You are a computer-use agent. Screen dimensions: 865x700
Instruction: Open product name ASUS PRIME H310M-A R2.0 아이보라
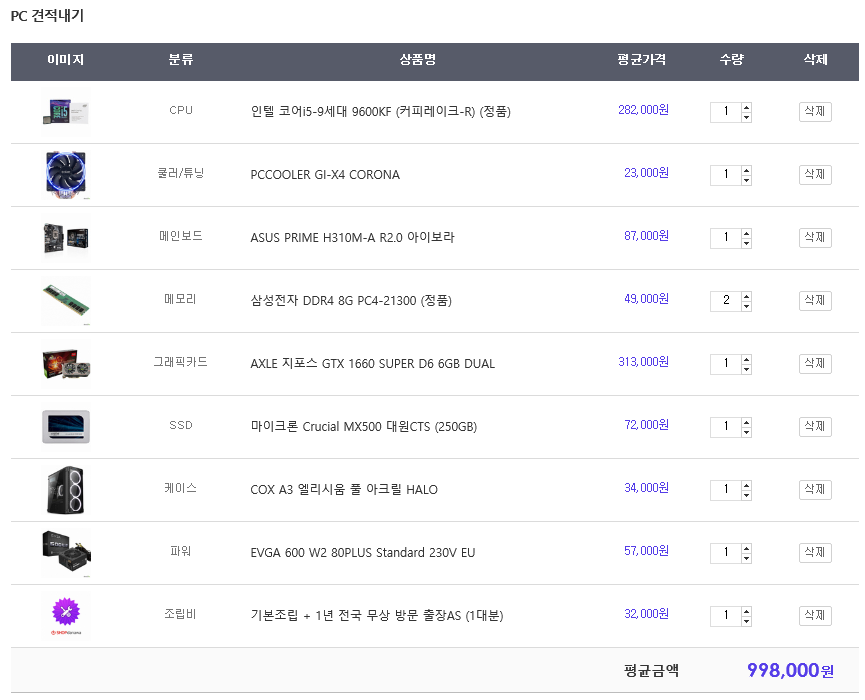click(353, 237)
